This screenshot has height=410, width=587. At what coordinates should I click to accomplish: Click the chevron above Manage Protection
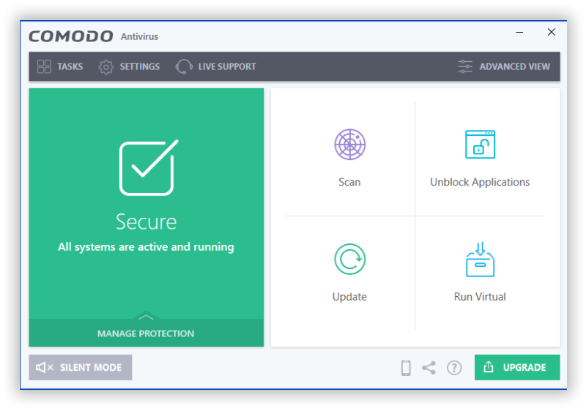click(146, 317)
